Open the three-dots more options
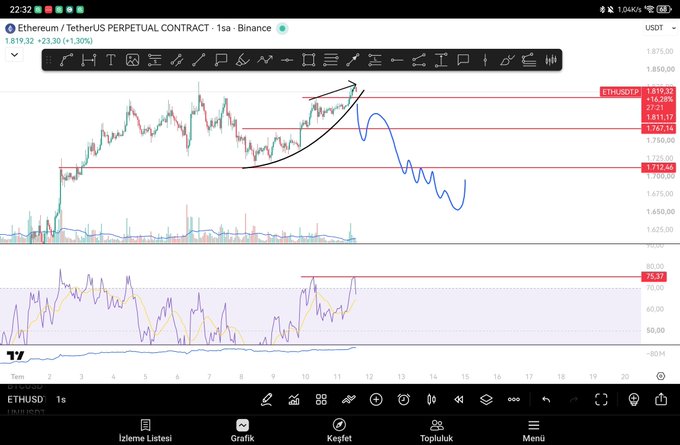 pos(513,399)
